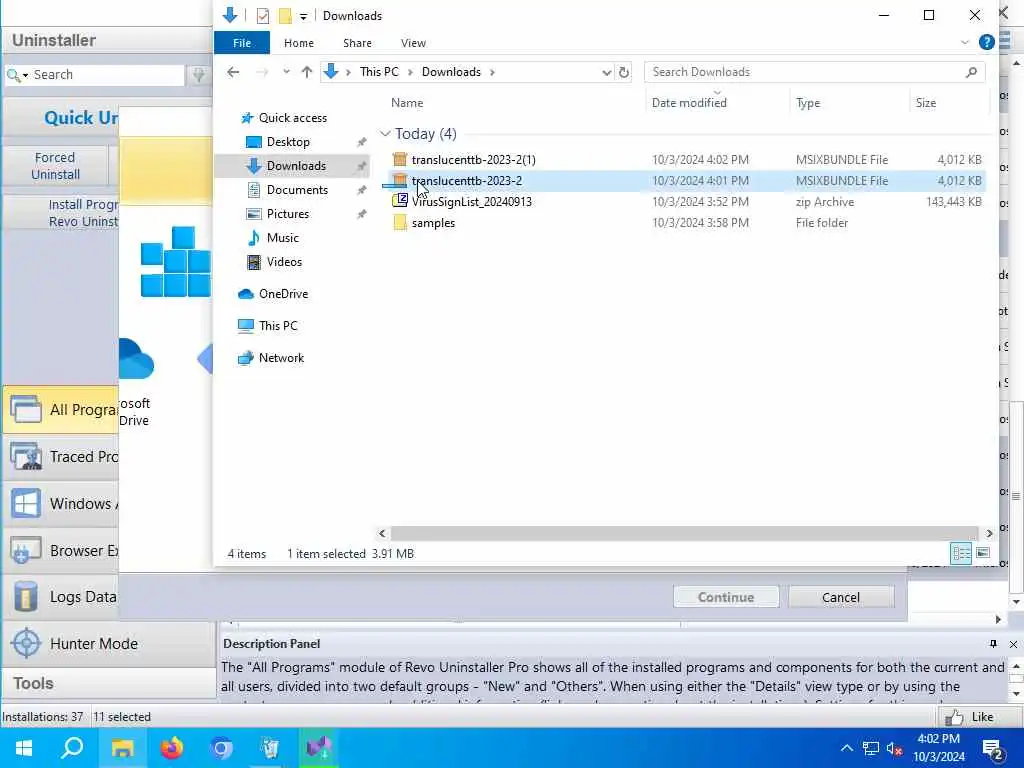Expand the address bar history dropdown
This screenshot has height=768, width=1024.
(x=606, y=72)
